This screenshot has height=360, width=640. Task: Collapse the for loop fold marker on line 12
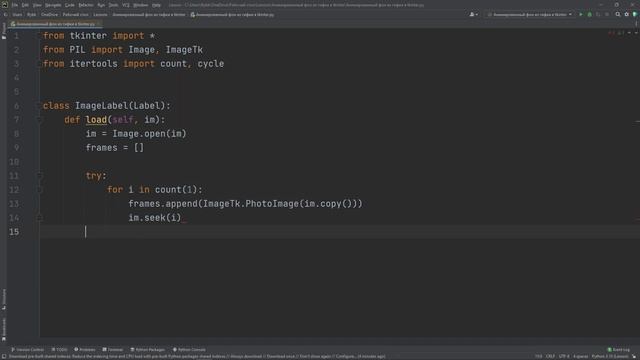[40, 190]
